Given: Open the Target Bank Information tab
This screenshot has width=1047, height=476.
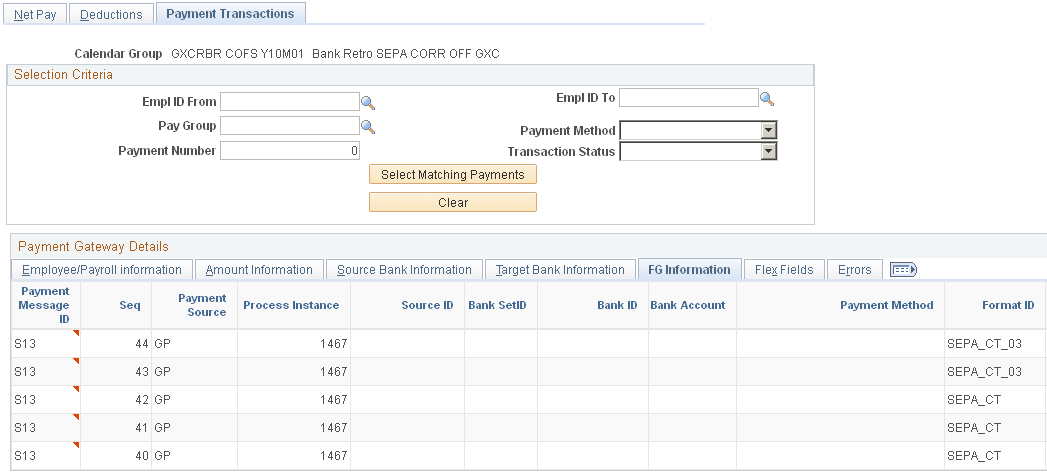Looking at the screenshot, I should coord(560,270).
